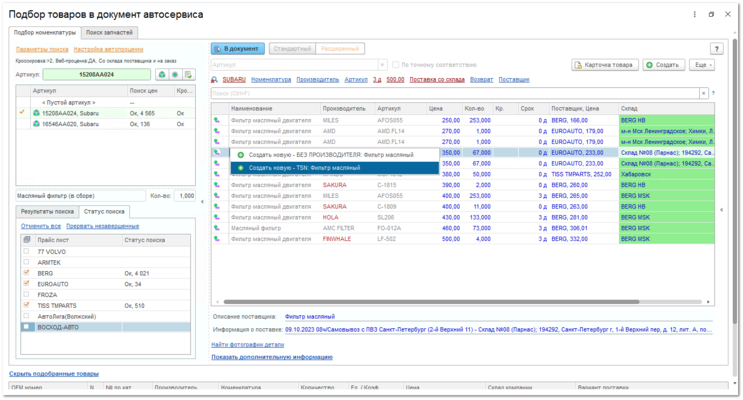This screenshot has width=743, height=400.
Task: Click the recycle icon in the 16546AA020, Subaru row
Action: point(36,124)
